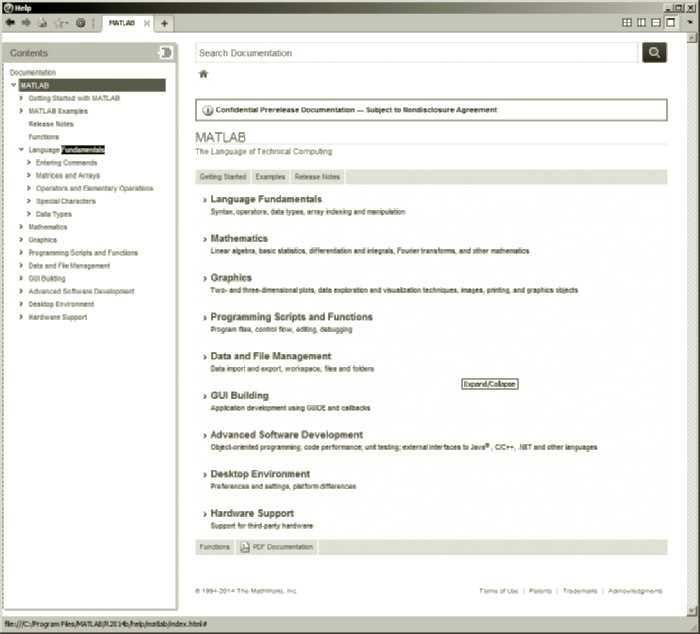The width and height of the screenshot is (700, 634).
Task: Select Functions in the Contents tree
Action: [x=44, y=137]
